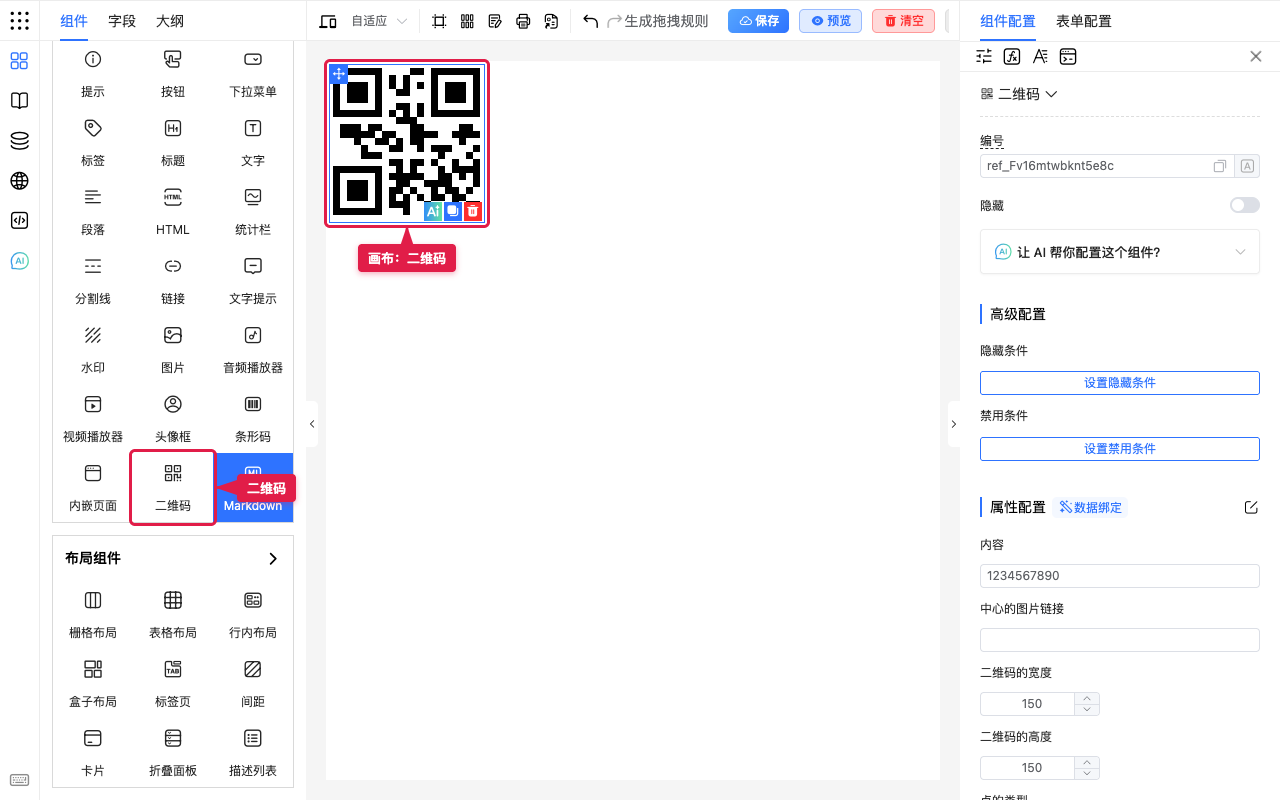Click the edit note toolbar icon
Image resolution: width=1280 pixels, height=800 pixels.
coord(495,21)
